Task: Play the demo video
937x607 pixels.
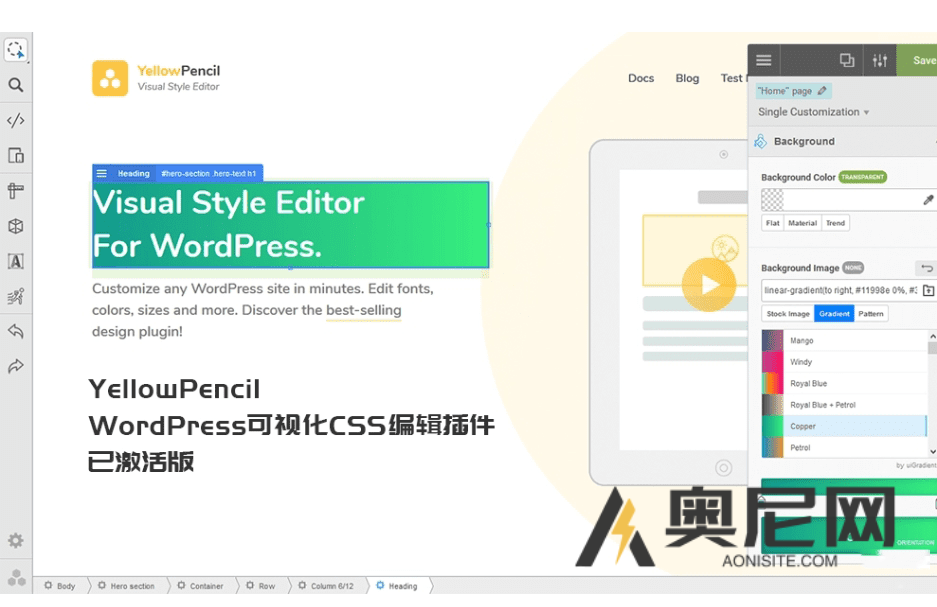Action: pos(709,284)
